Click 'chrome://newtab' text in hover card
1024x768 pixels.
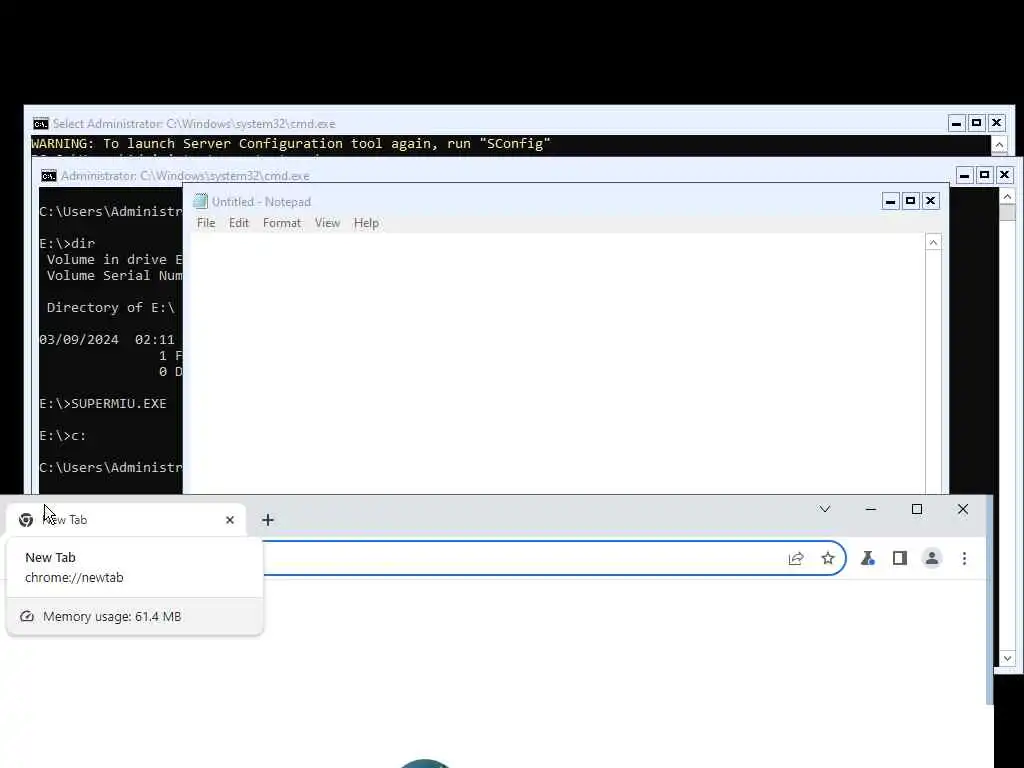pos(74,577)
